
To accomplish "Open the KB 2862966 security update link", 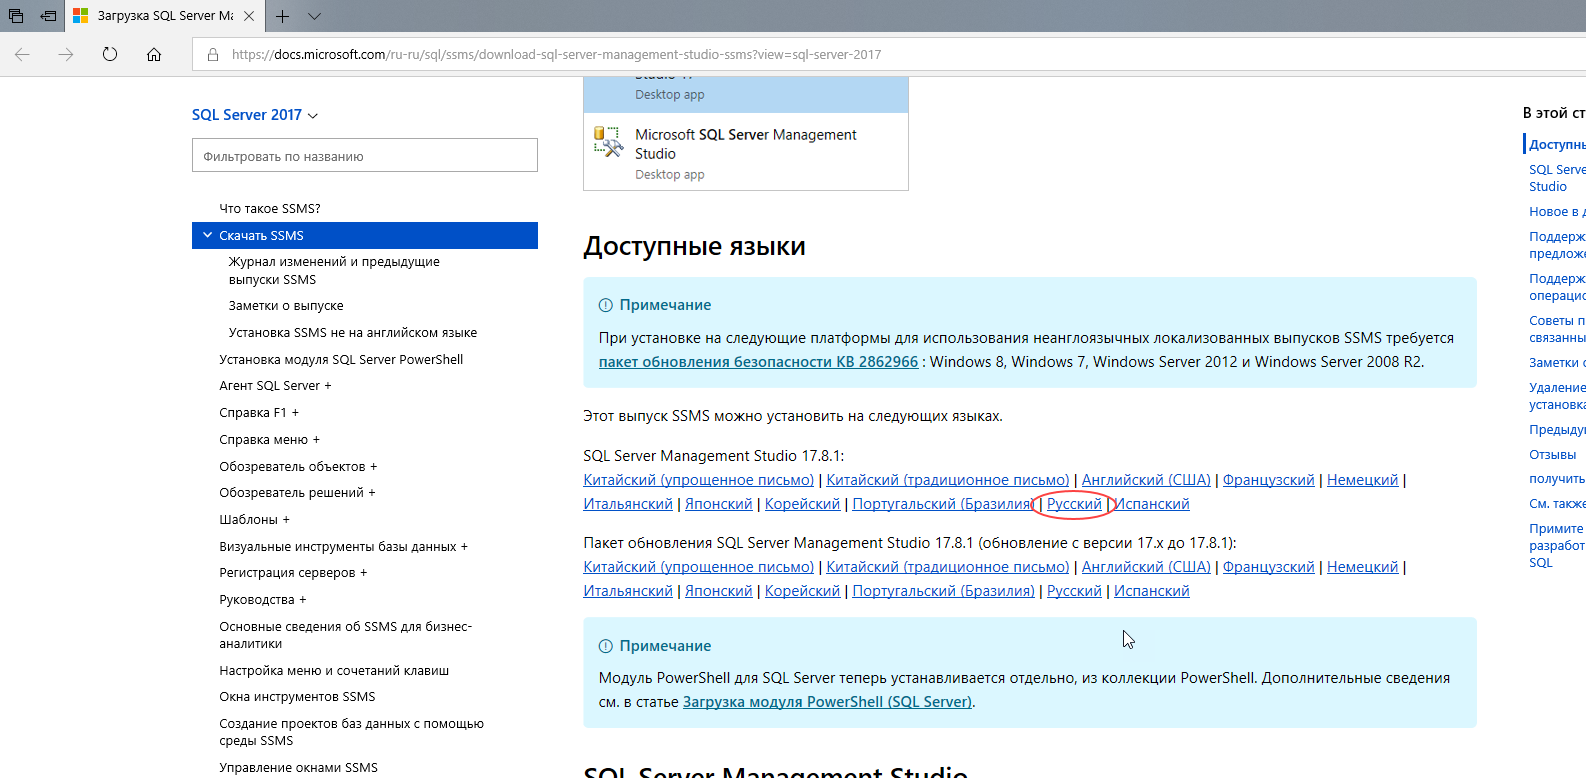I will point(758,362).
